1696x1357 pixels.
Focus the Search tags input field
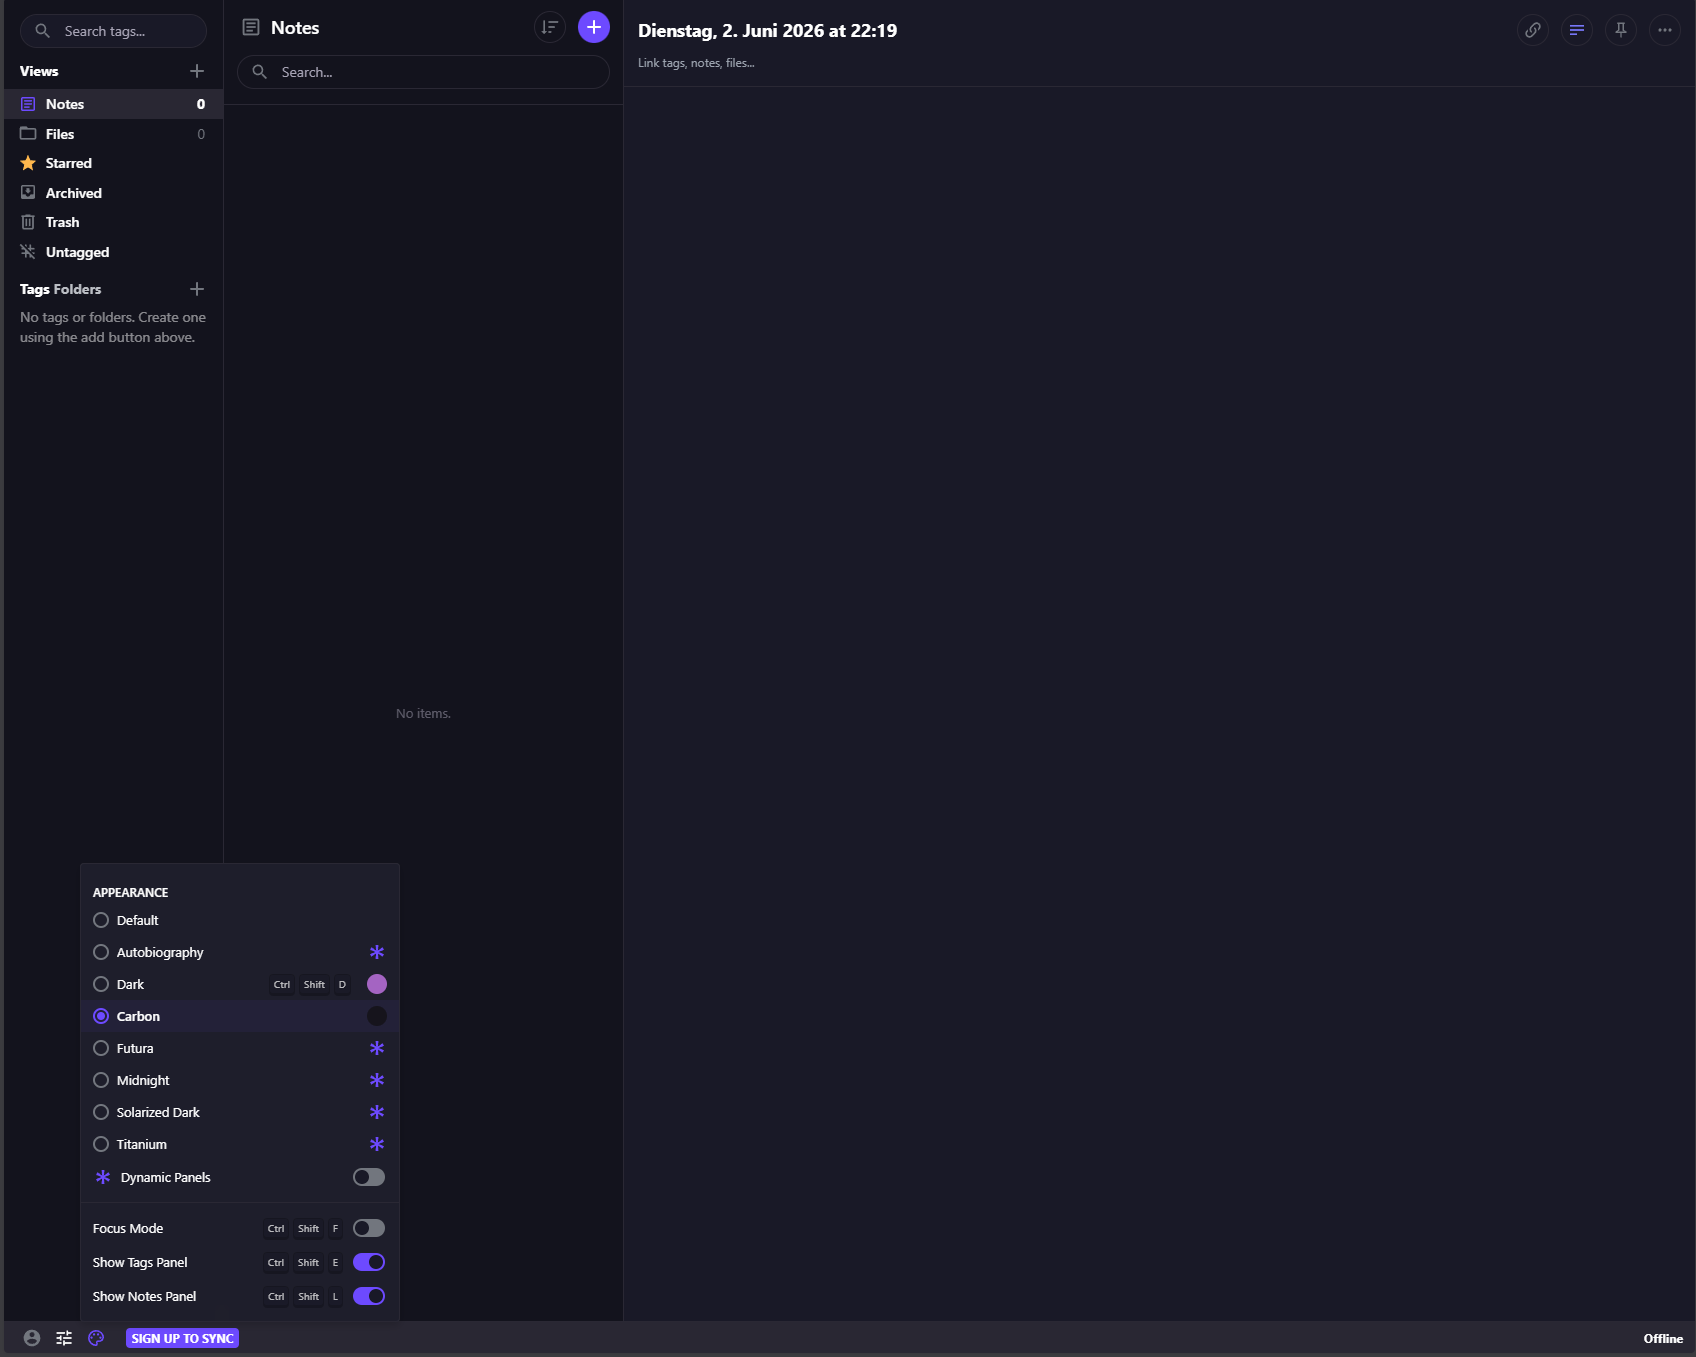pos(113,31)
